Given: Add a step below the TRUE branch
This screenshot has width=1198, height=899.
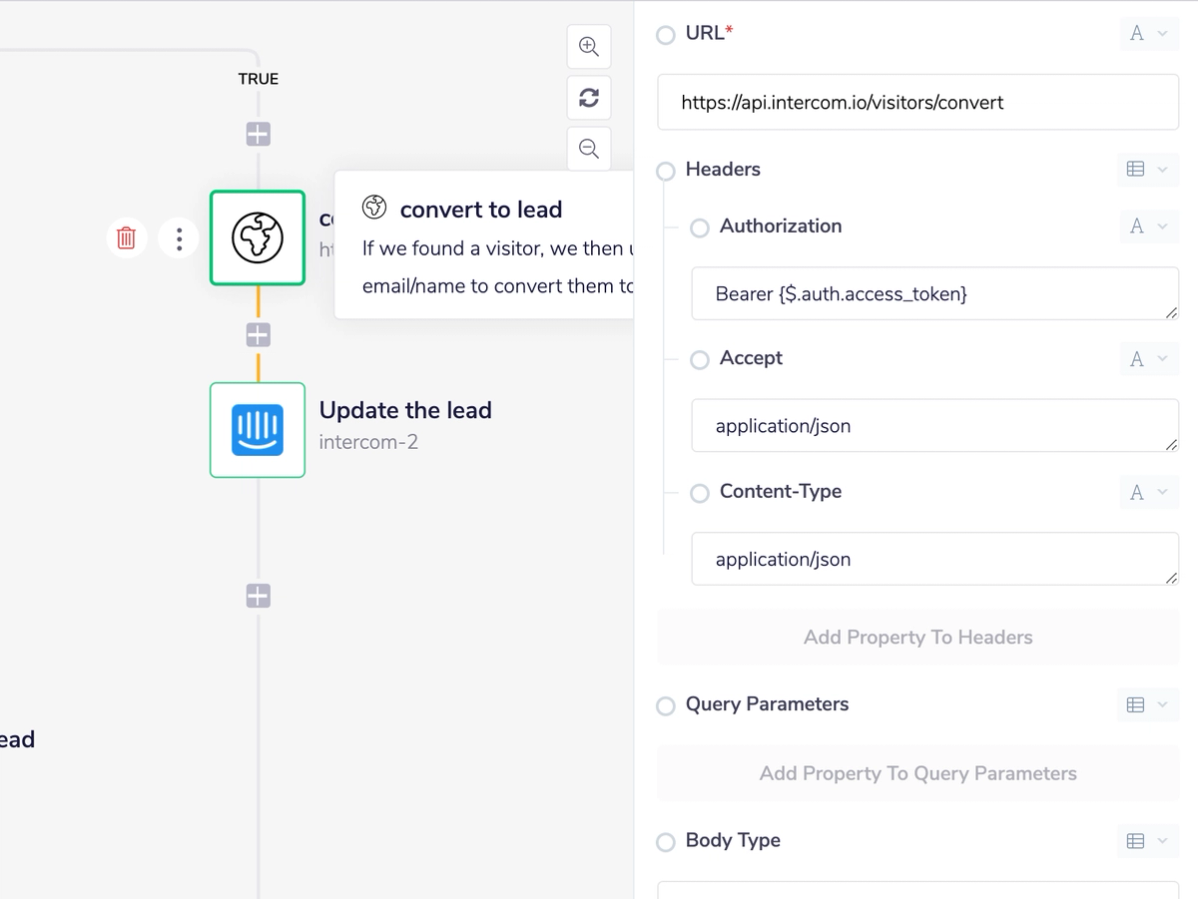Looking at the screenshot, I should 258,134.
